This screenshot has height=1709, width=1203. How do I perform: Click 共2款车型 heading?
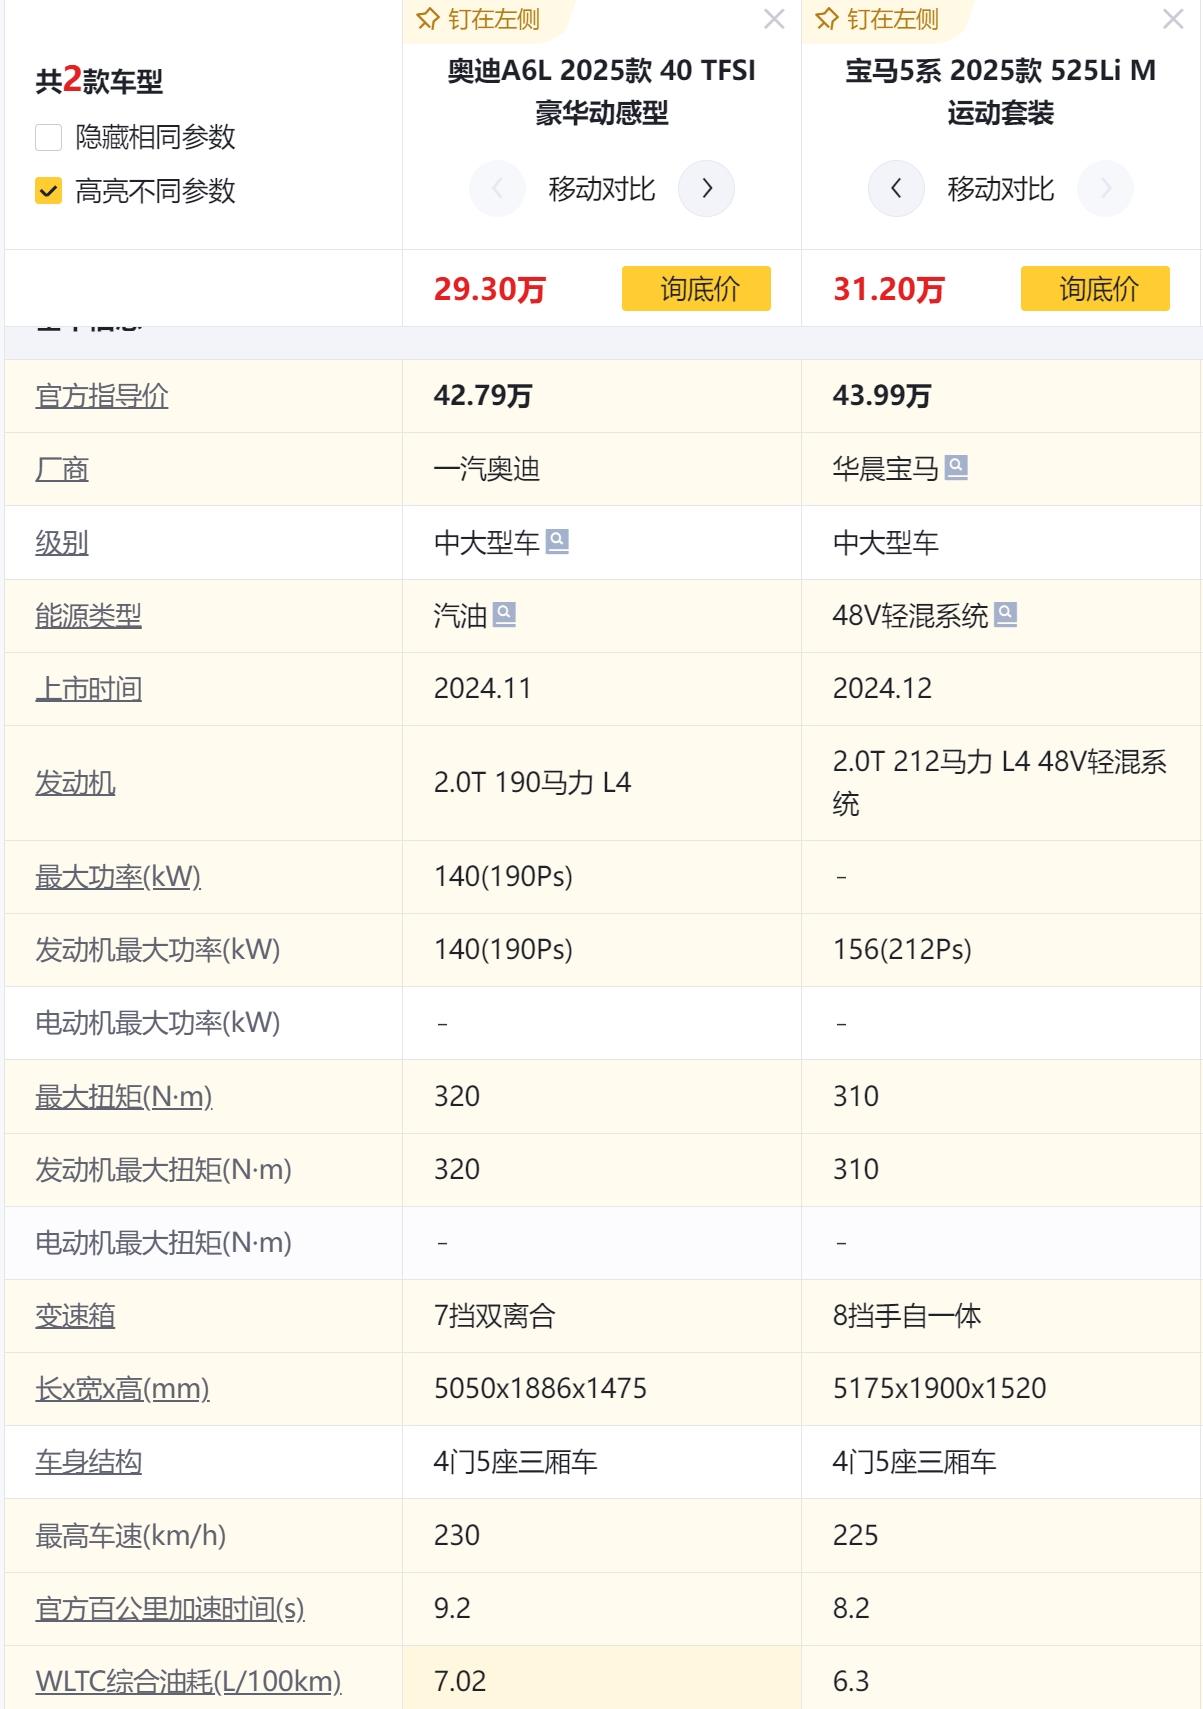point(99,80)
